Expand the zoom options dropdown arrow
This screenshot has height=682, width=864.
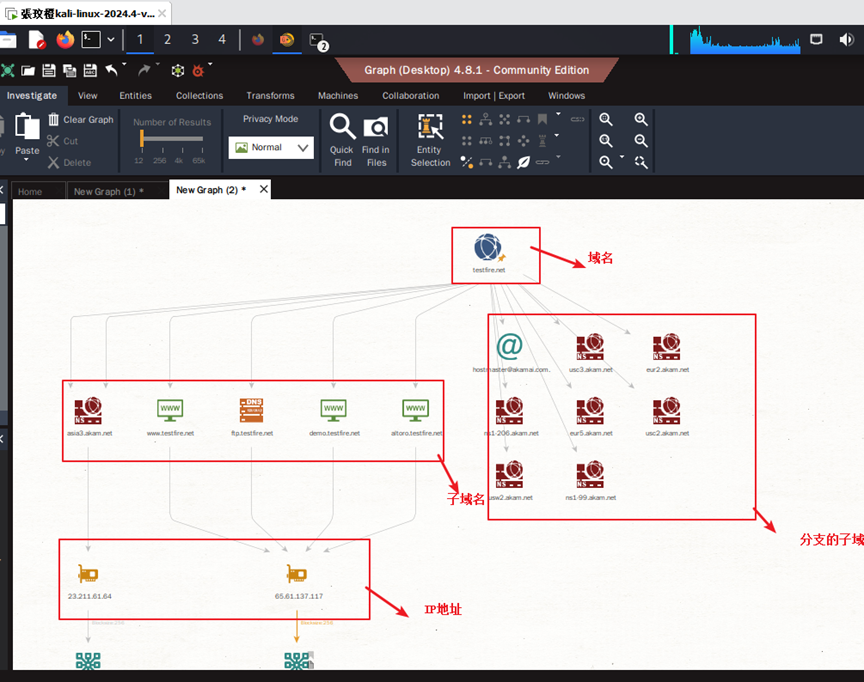(x=622, y=156)
